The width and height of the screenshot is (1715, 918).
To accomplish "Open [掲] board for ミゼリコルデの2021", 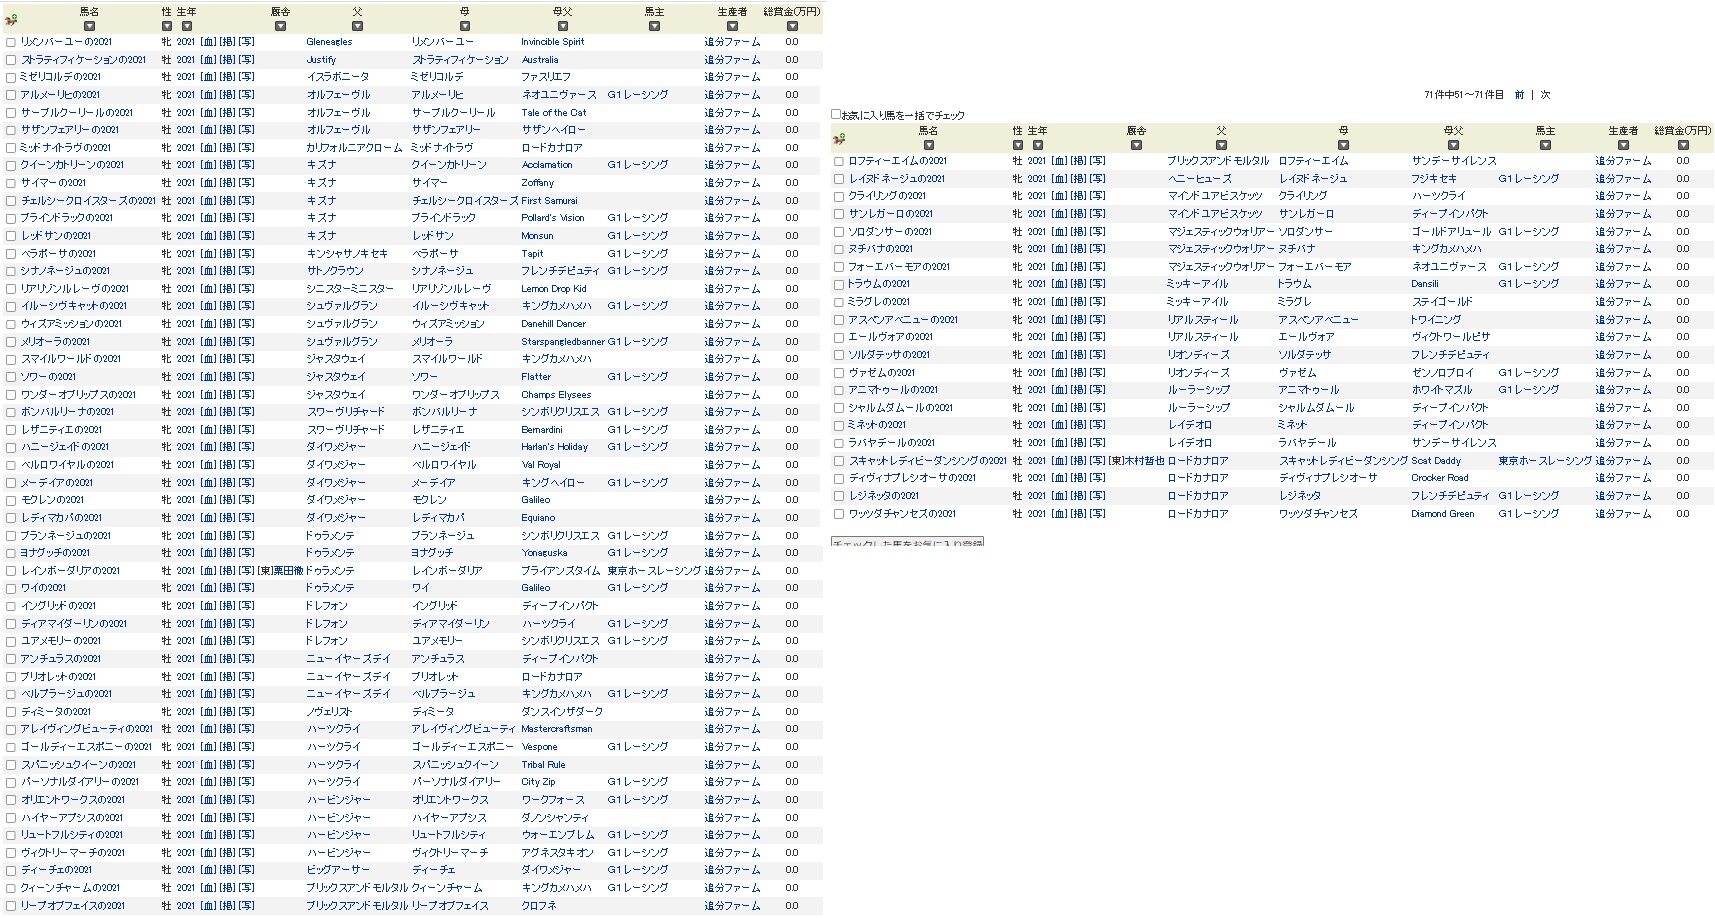I will (x=228, y=77).
